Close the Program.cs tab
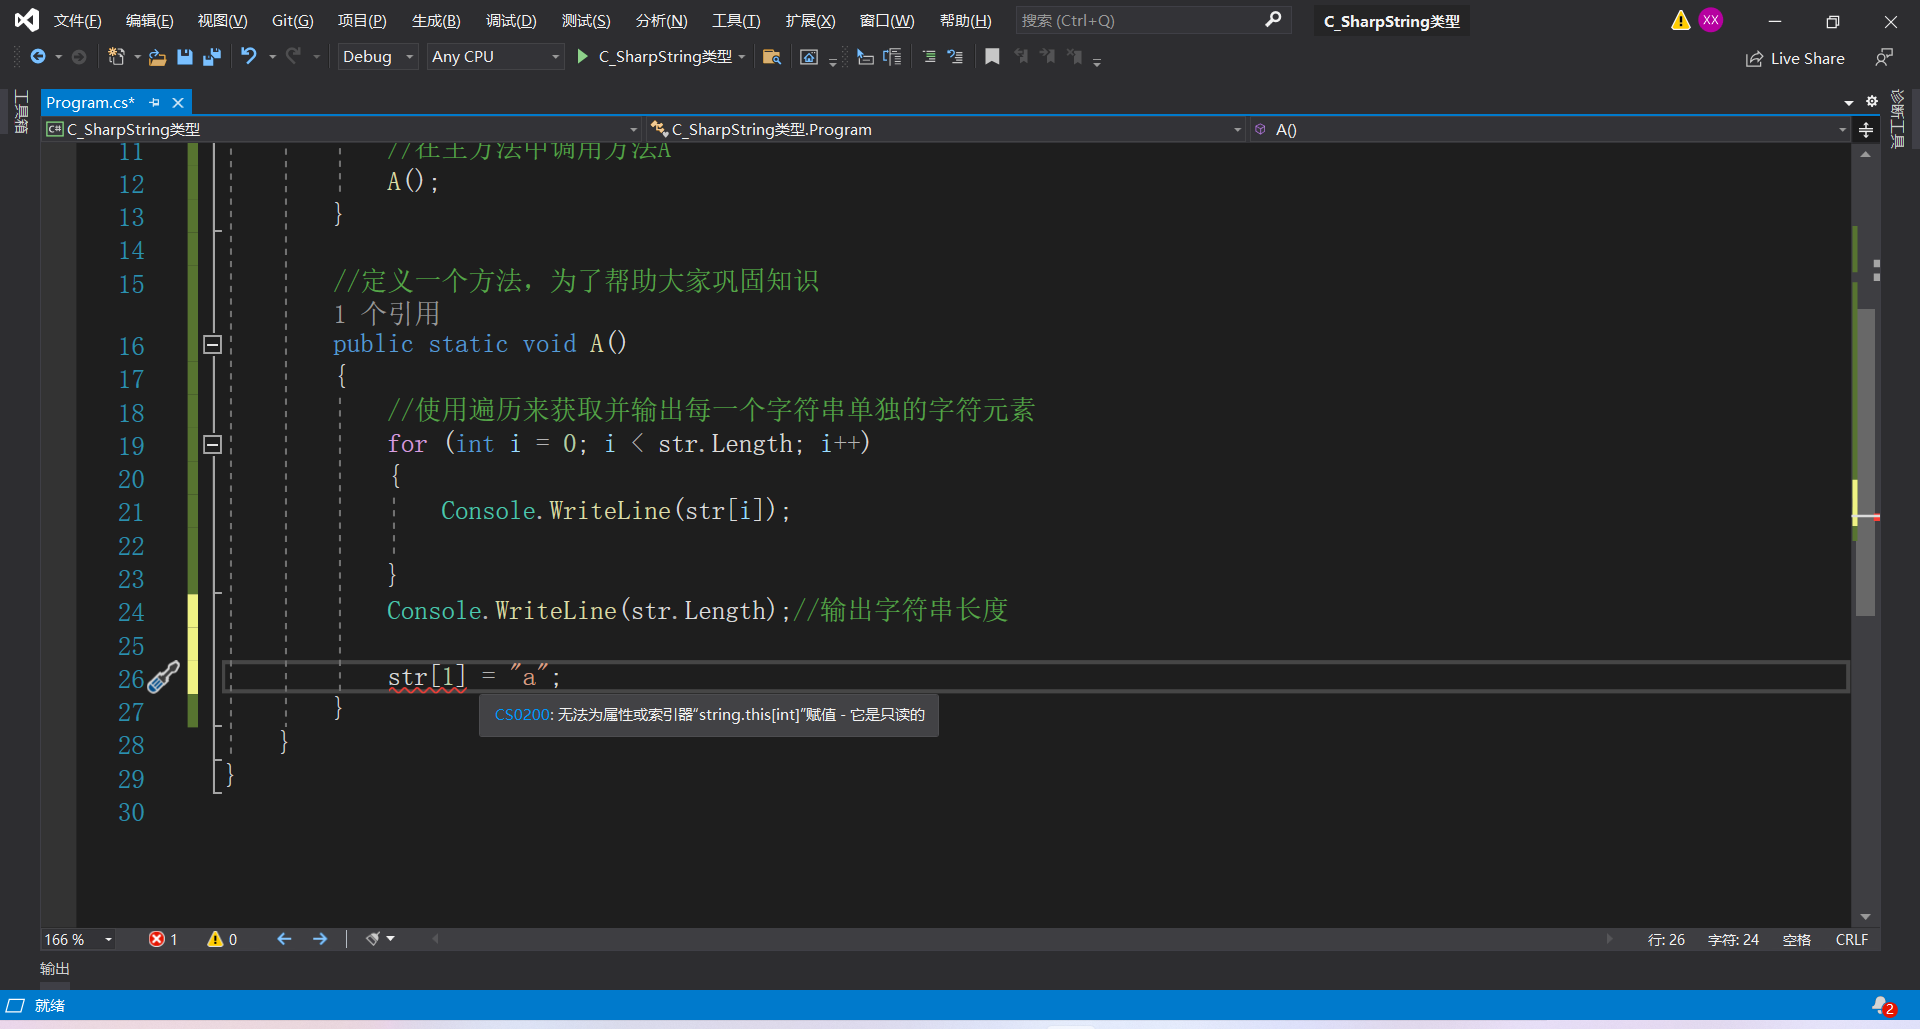The image size is (1920, 1029). point(178,102)
